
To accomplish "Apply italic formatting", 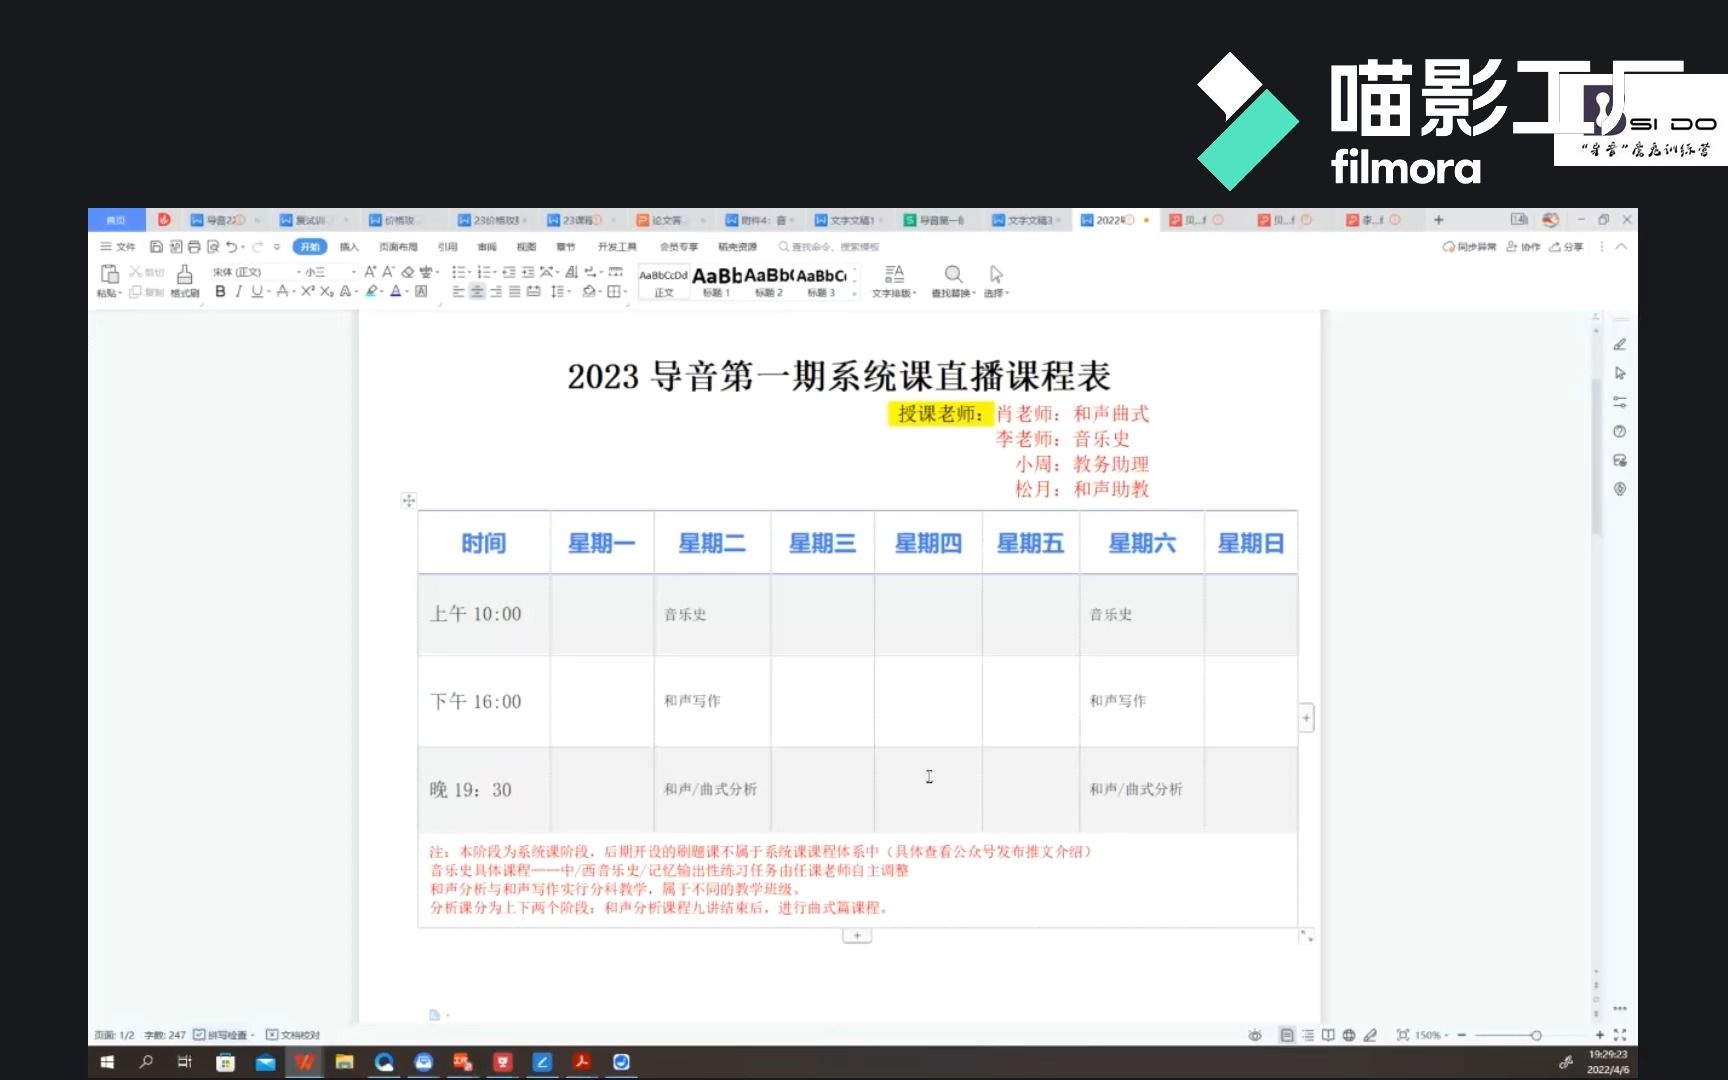I will click(239, 292).
